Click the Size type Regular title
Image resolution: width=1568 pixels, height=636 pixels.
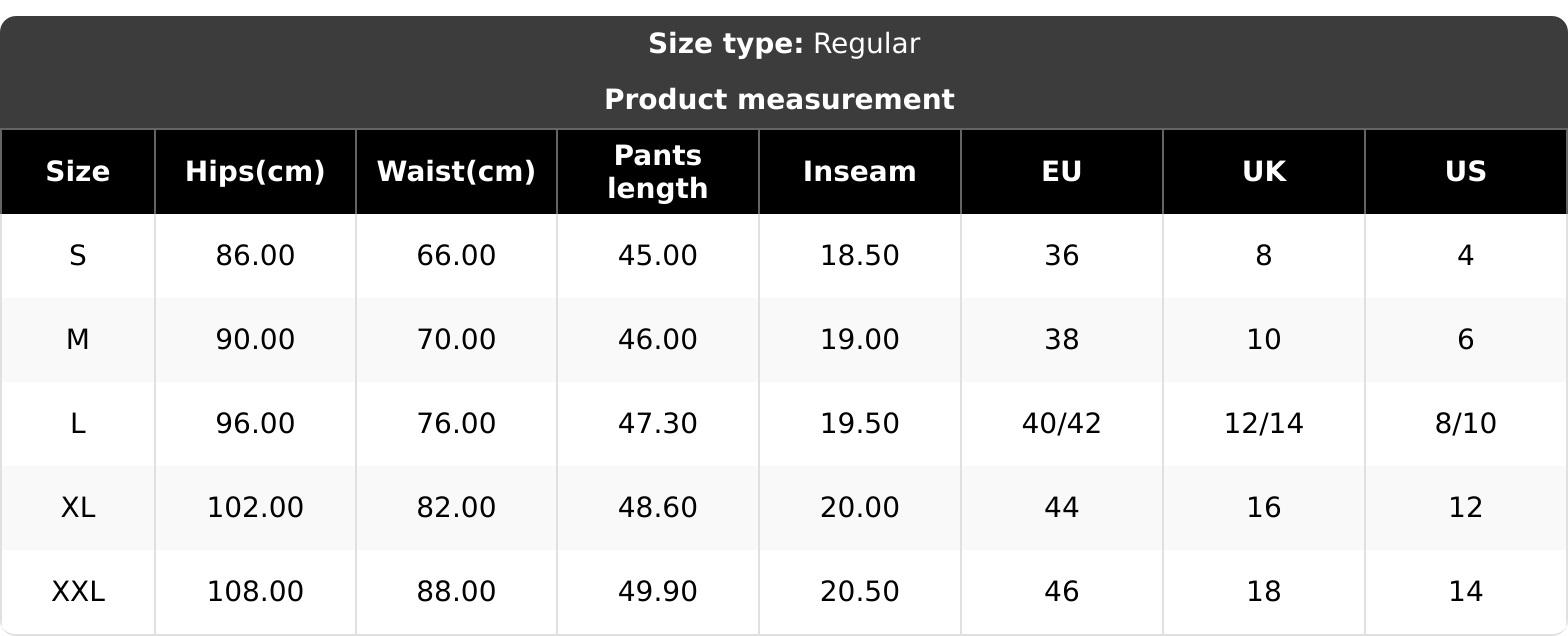(784, 44)
